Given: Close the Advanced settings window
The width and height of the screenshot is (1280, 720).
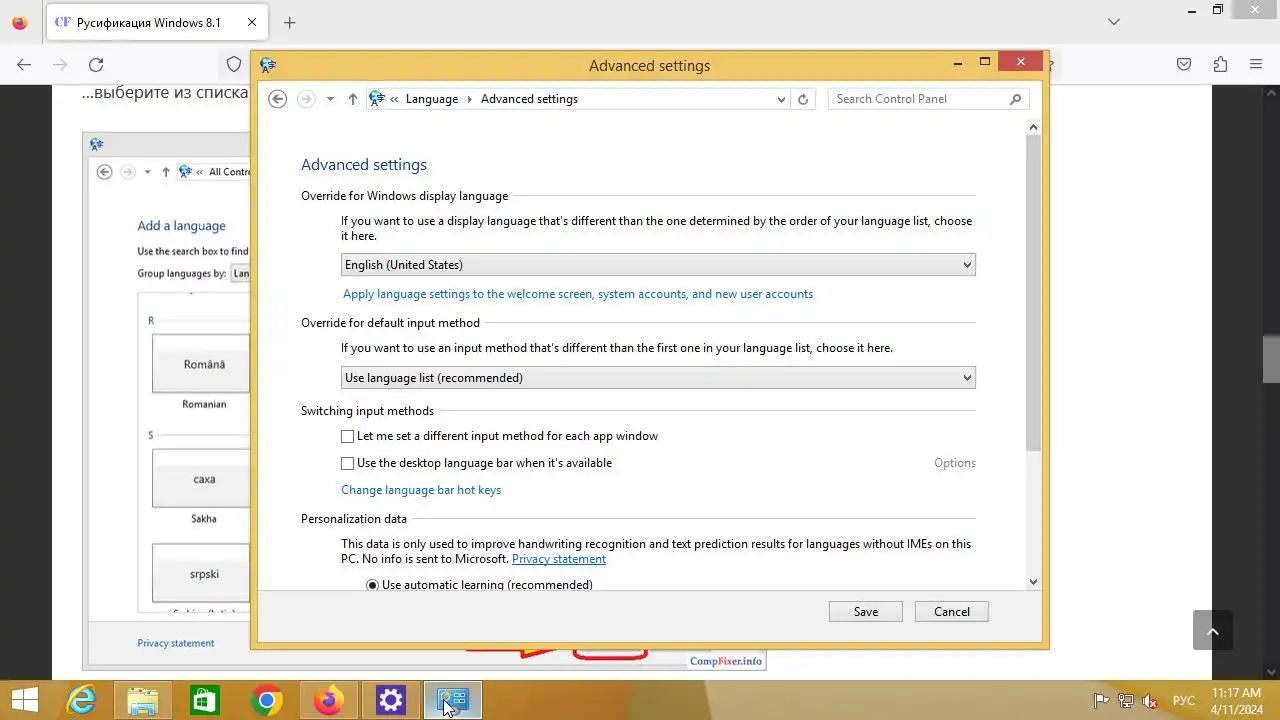Looking at the screenshot, I should tap(1021, 62).
